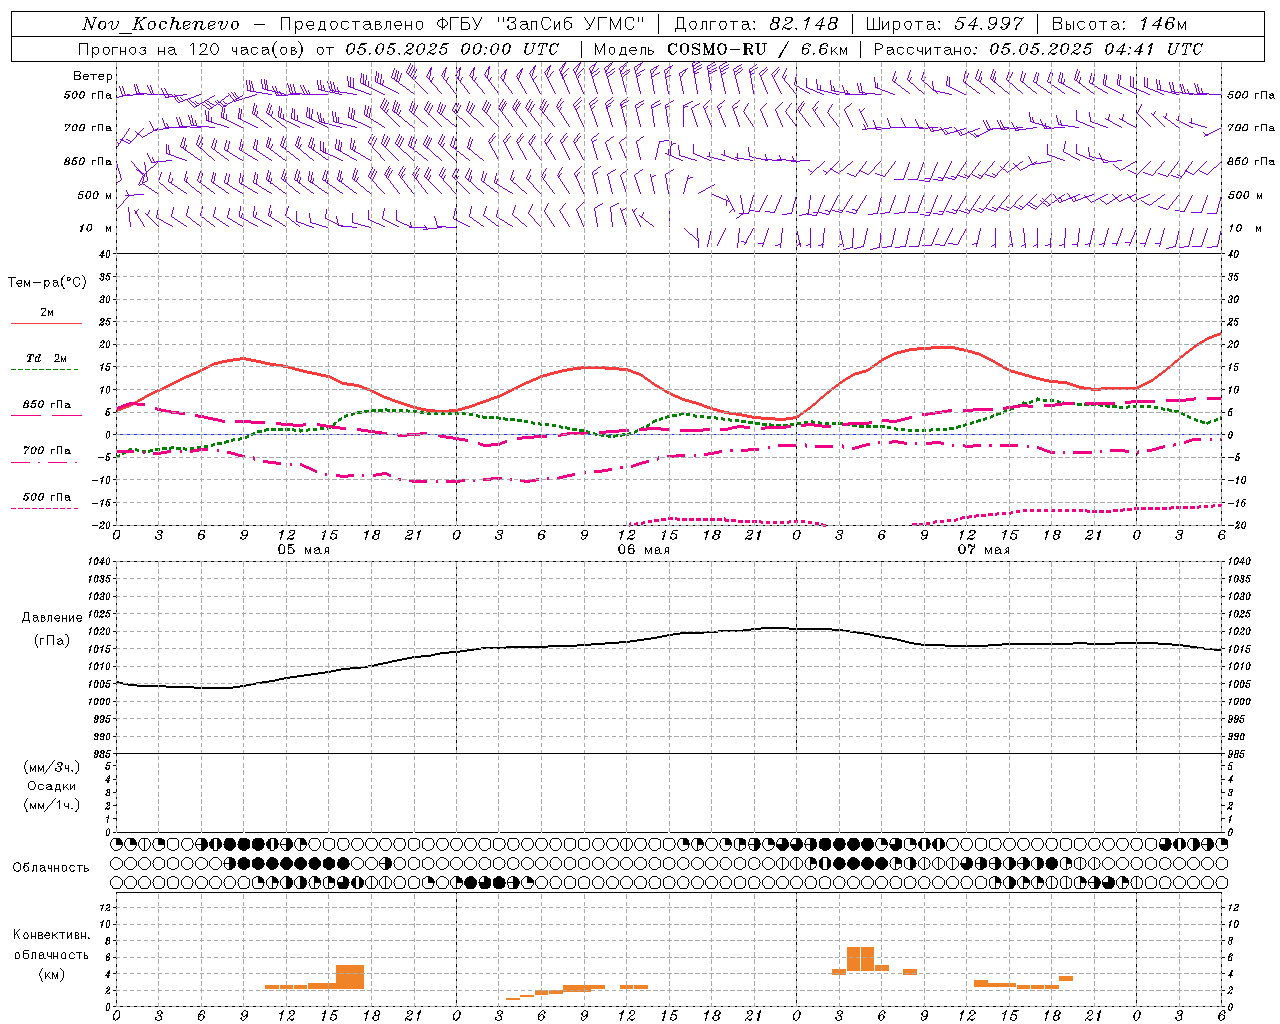The image size is (1280, 1024).
Task: Click the "(гПа)" unit under Давление
Action: 52,641
